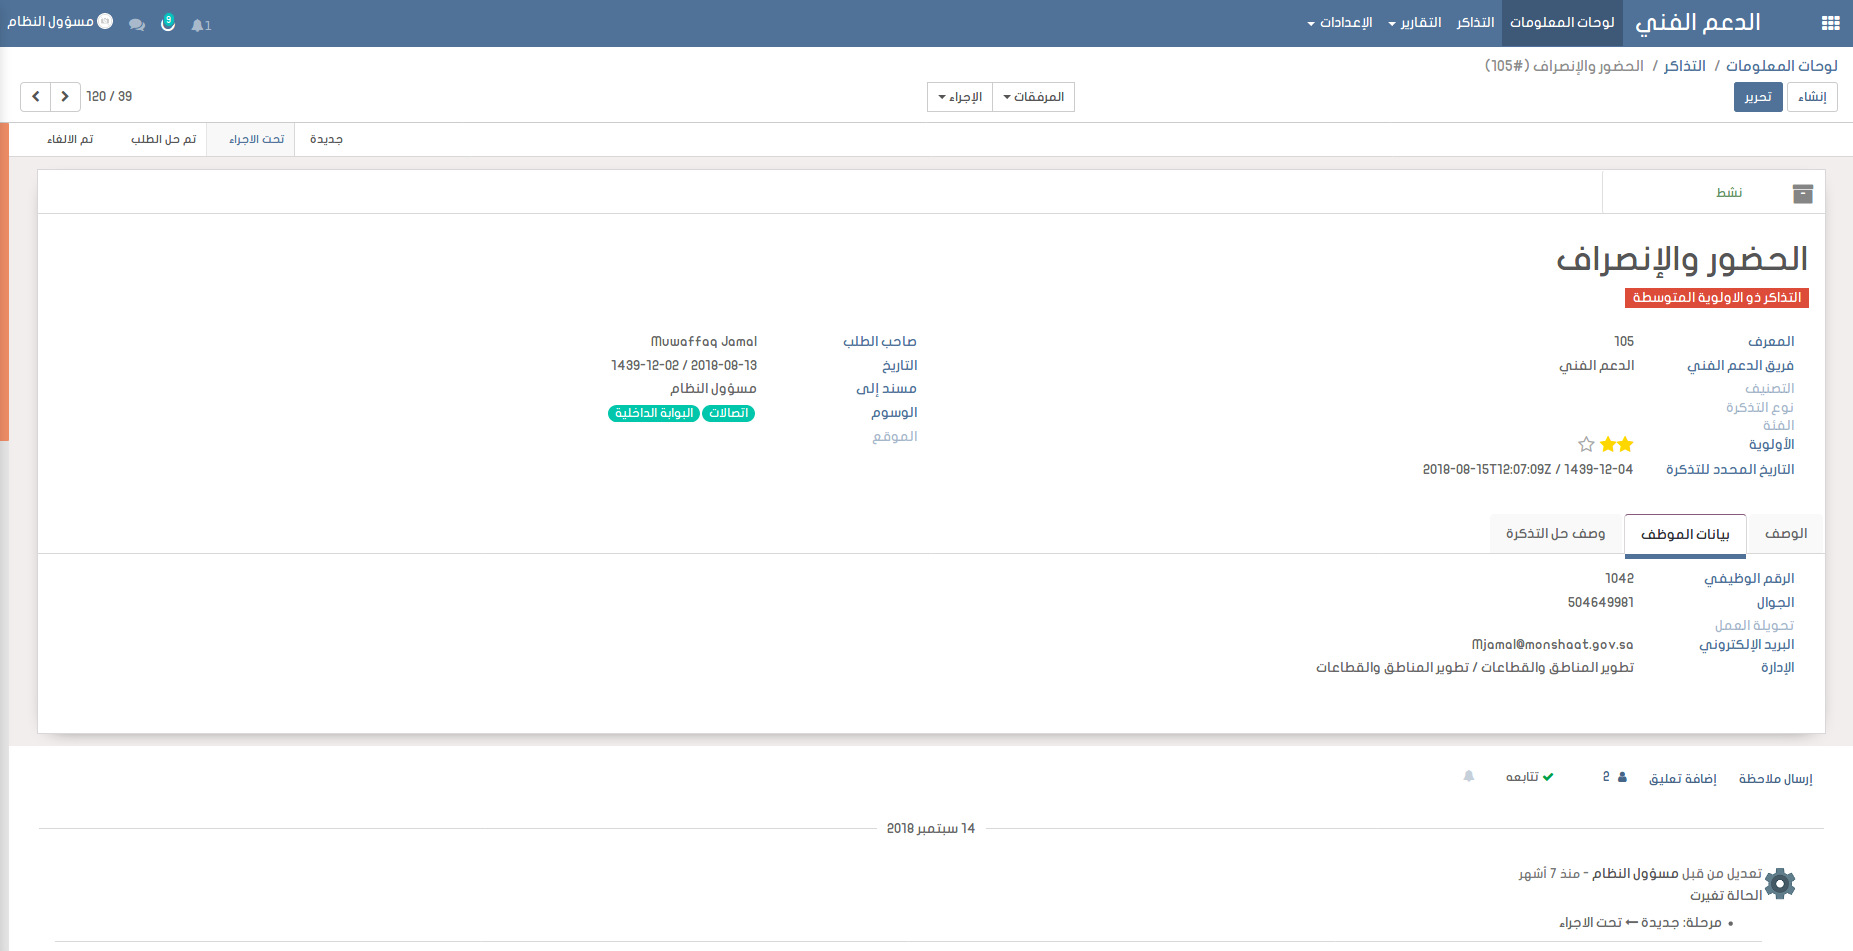This screenshot has height=951, width=1853.
Task: Open the conversations chat bubble icon
Action: pyautogui.click(x=137, y=24)
